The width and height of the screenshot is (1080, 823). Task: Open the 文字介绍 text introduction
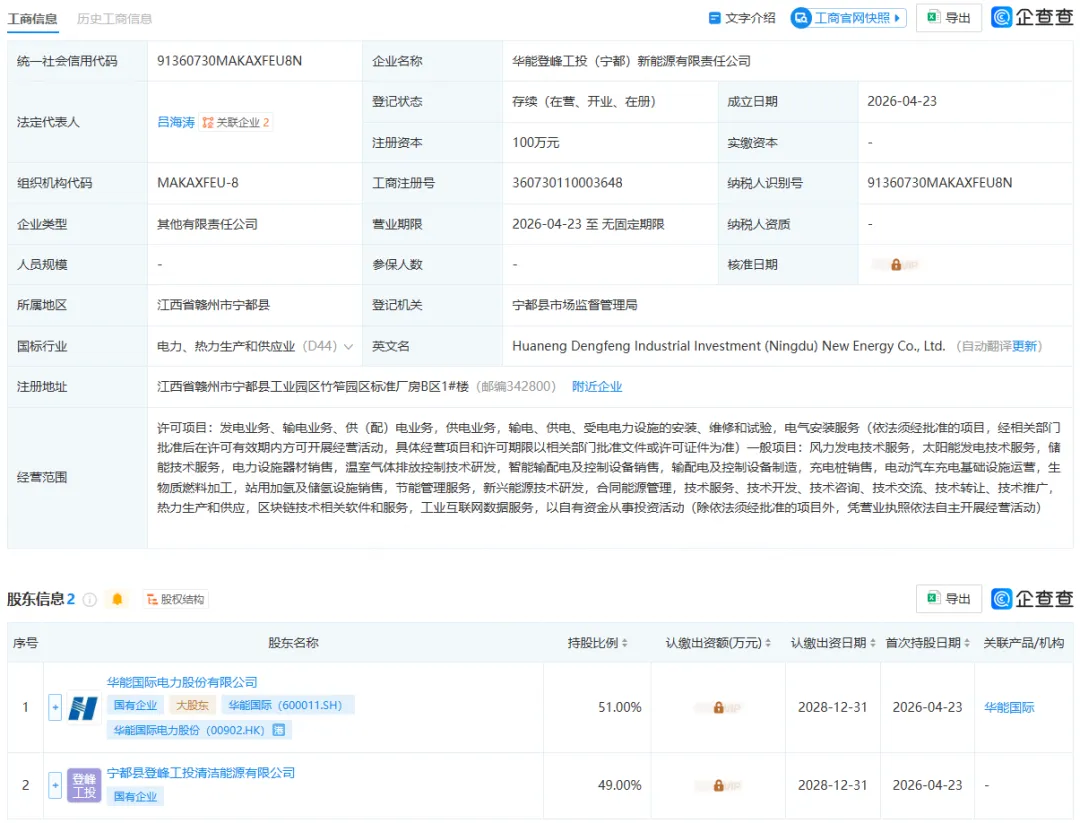(741, 18)
